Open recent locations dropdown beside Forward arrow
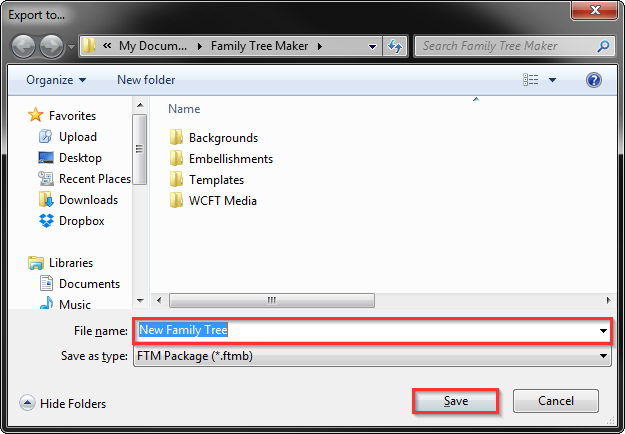625x434 pixels. pos(71,47)
